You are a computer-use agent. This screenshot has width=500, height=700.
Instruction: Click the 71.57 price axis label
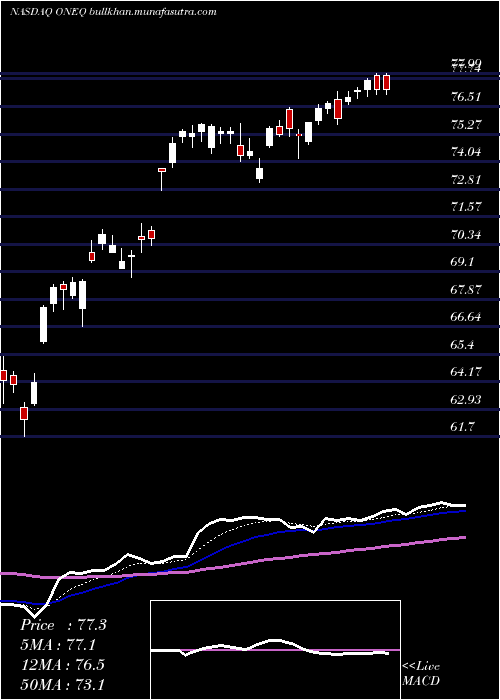pos(466,207)
